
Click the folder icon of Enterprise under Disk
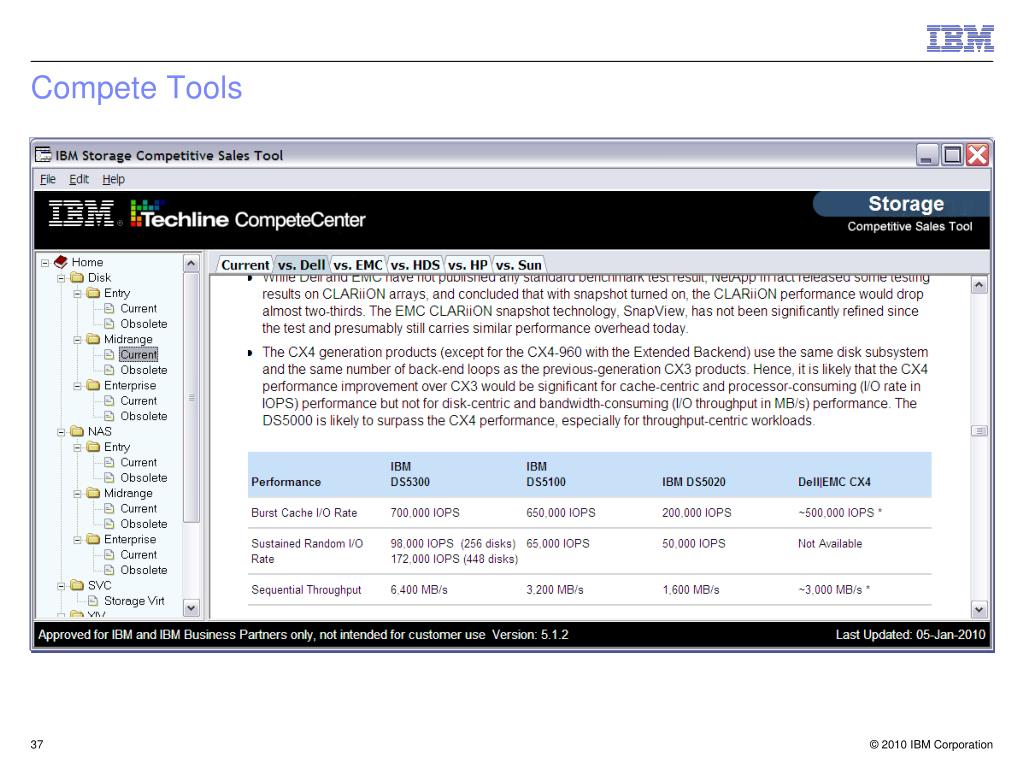[93, 385]
